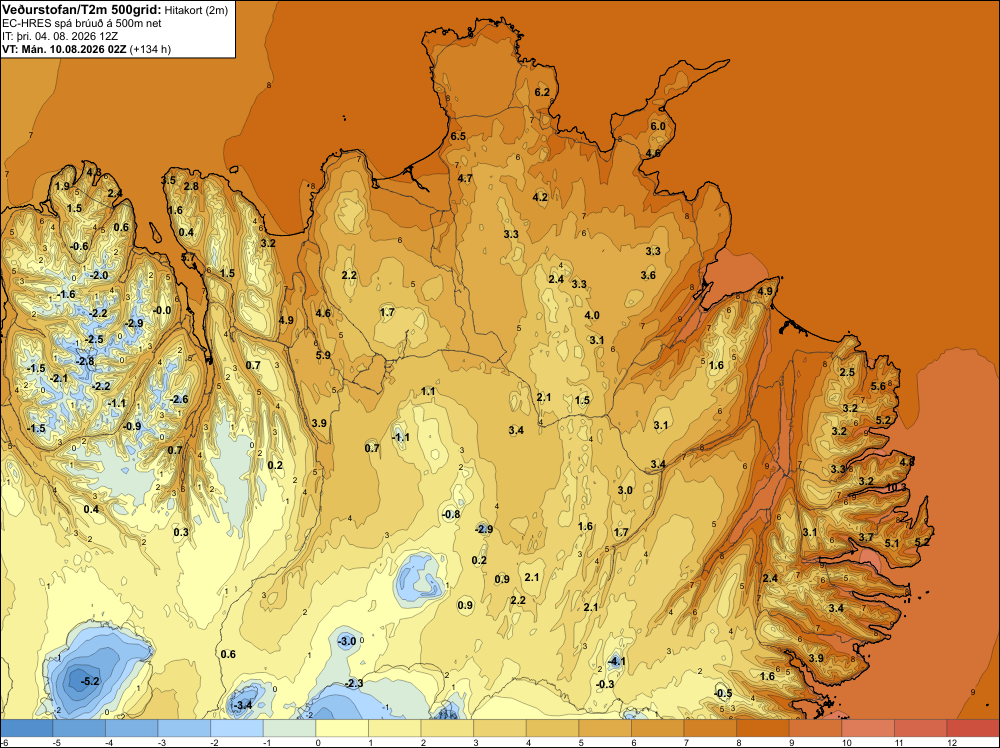Click the dark blue -6 to -5 legend swatch
The width and height of the screenshot is (1000, 748).
click(27, 728)
